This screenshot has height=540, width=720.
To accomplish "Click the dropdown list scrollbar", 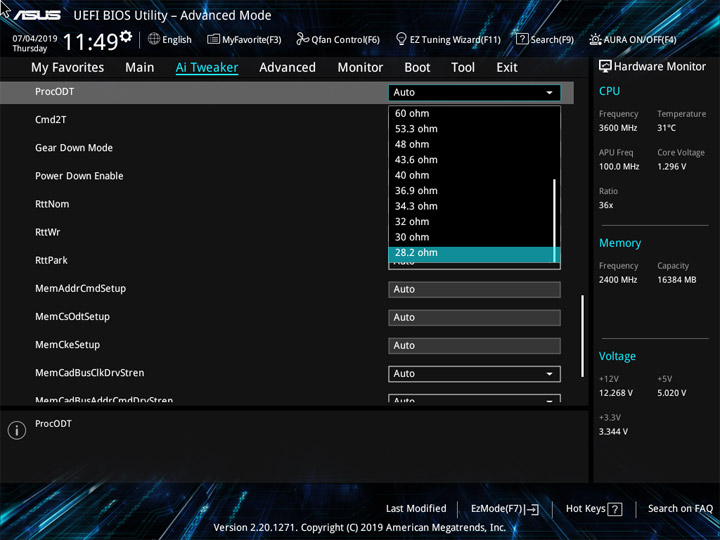I will pyautogui.click(x=555, y=220).
